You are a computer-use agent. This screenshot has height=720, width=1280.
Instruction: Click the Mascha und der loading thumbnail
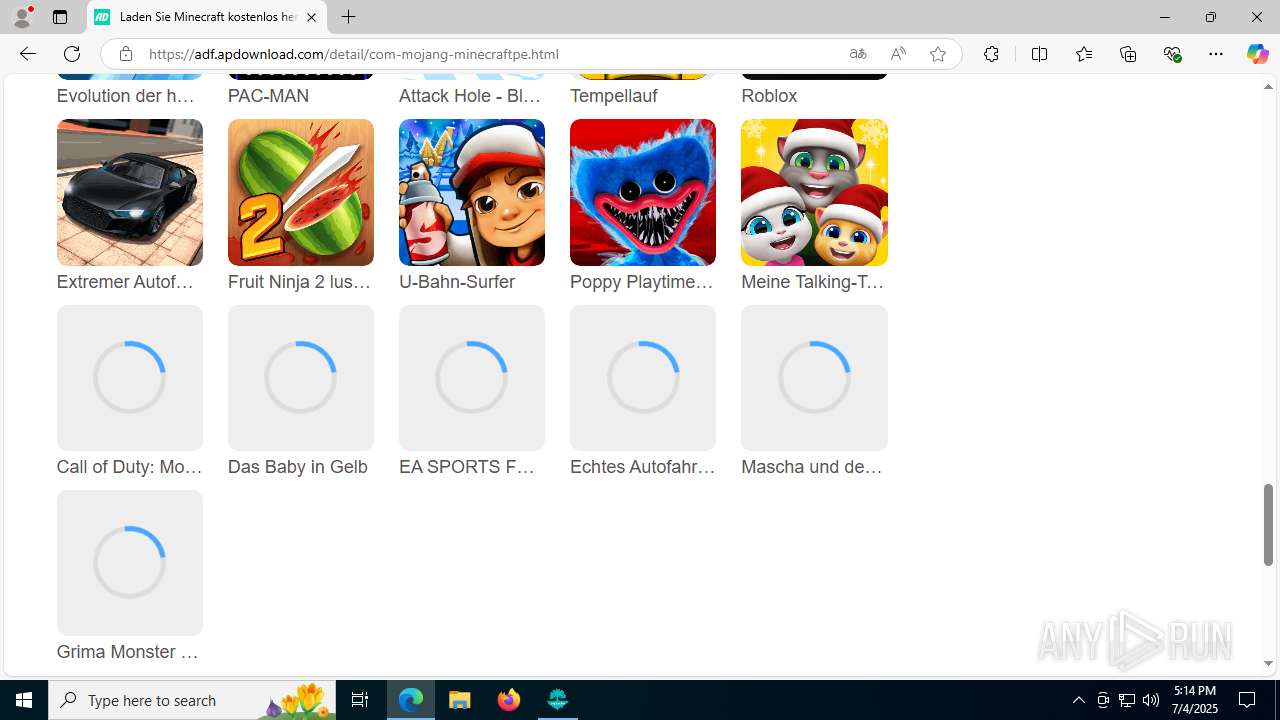click(814, 377)
